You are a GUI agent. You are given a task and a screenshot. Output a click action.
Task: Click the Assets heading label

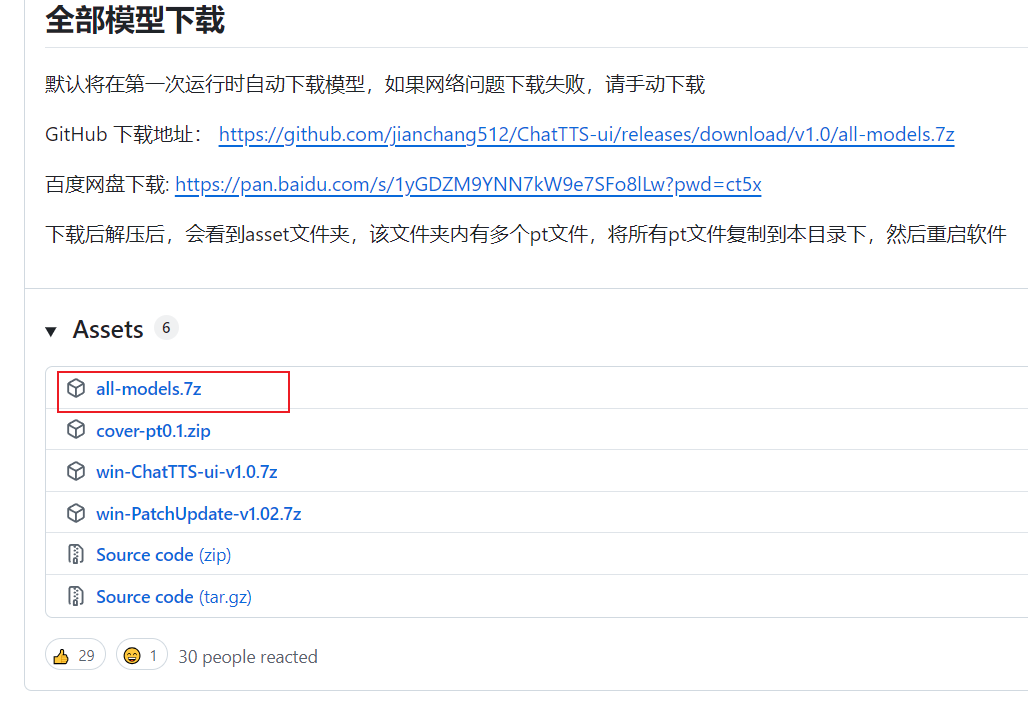[108, 330]
